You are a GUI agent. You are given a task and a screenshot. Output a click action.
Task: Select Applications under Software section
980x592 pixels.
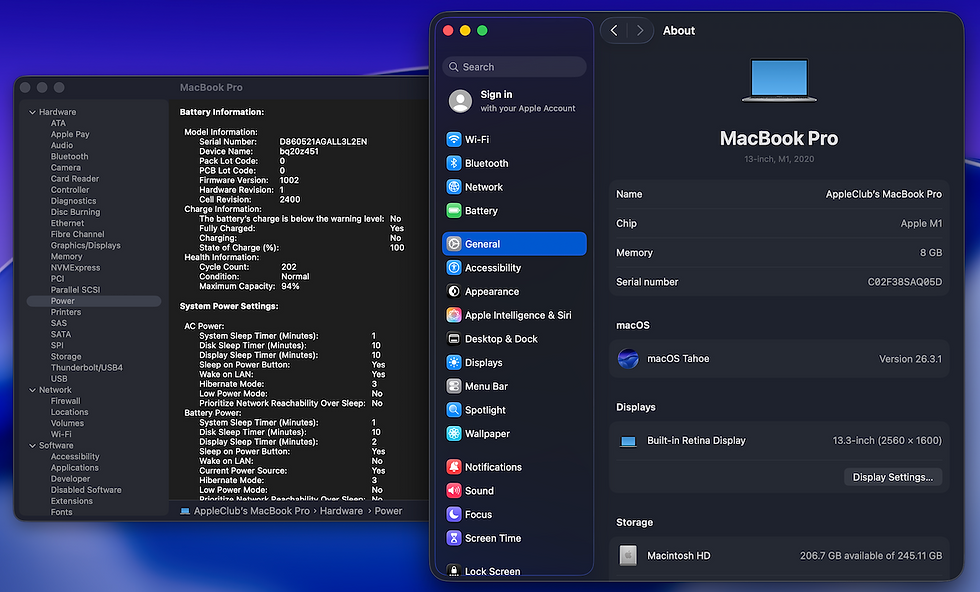[74, 468]
